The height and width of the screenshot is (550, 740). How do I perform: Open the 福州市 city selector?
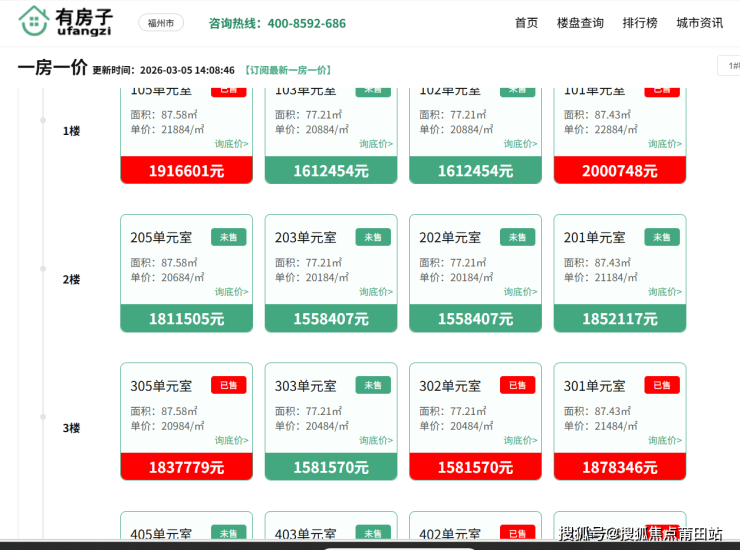click(x=160, y=23)
